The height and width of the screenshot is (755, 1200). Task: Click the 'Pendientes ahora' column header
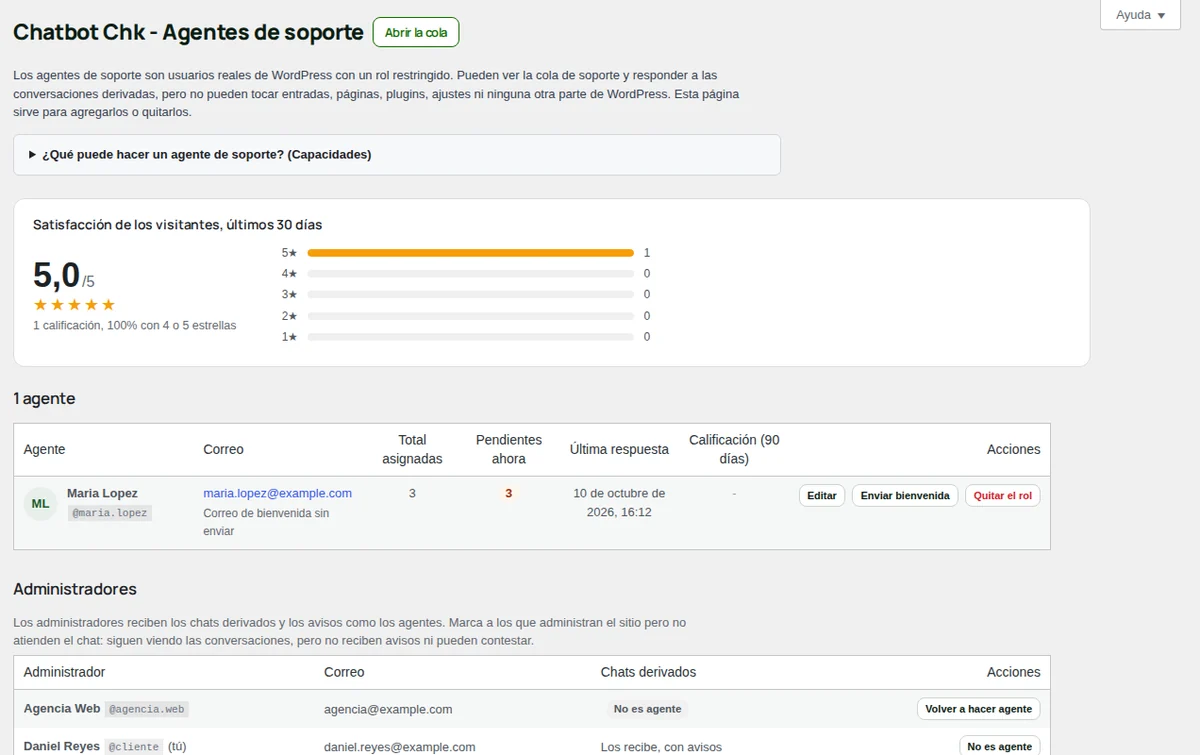pyautogui.click(x=509, y=449)
